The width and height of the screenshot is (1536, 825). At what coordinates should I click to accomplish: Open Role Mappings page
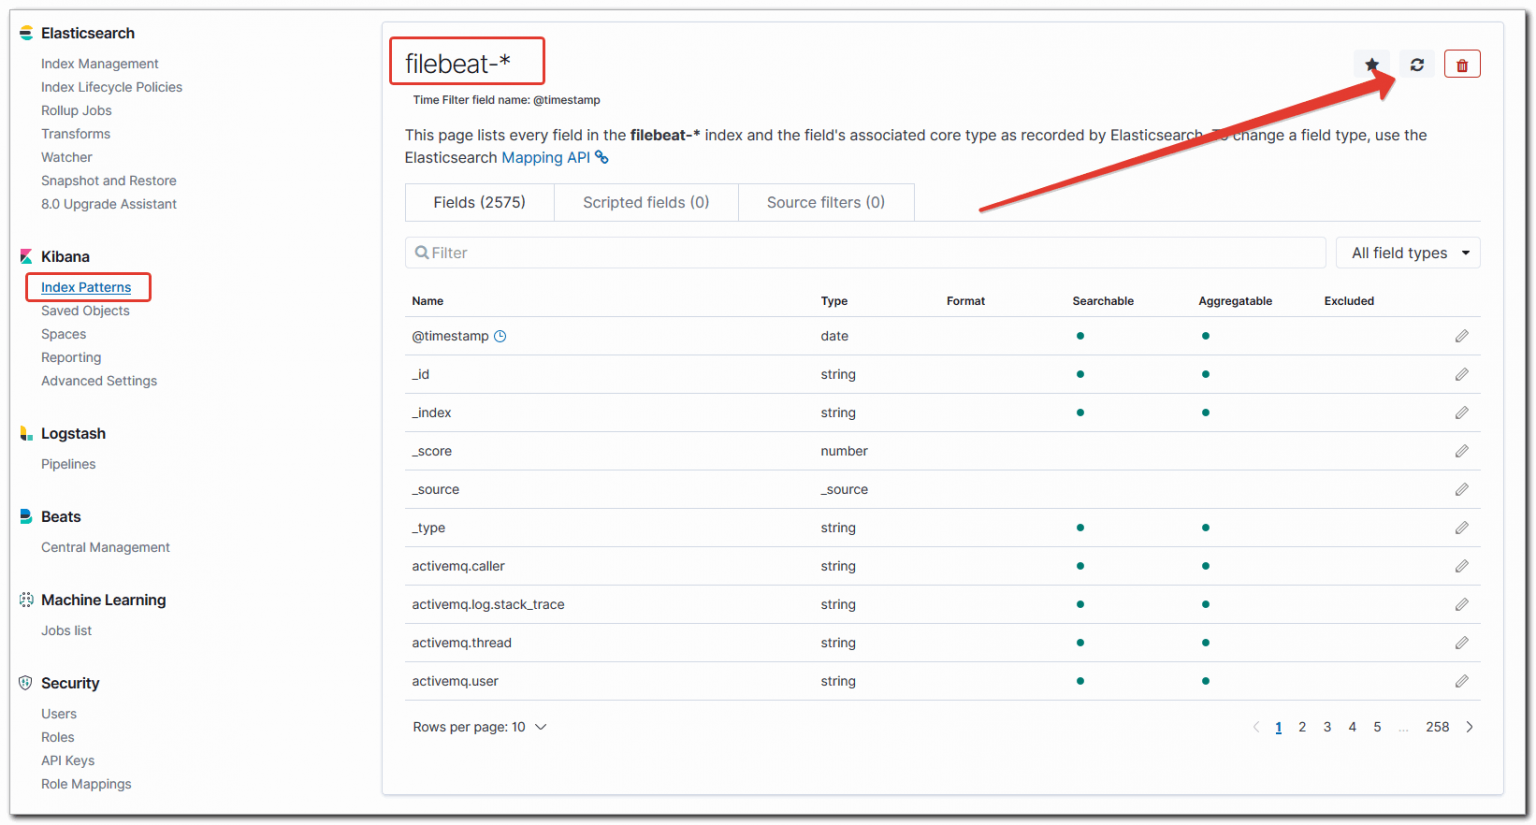[x=86, y=784]
